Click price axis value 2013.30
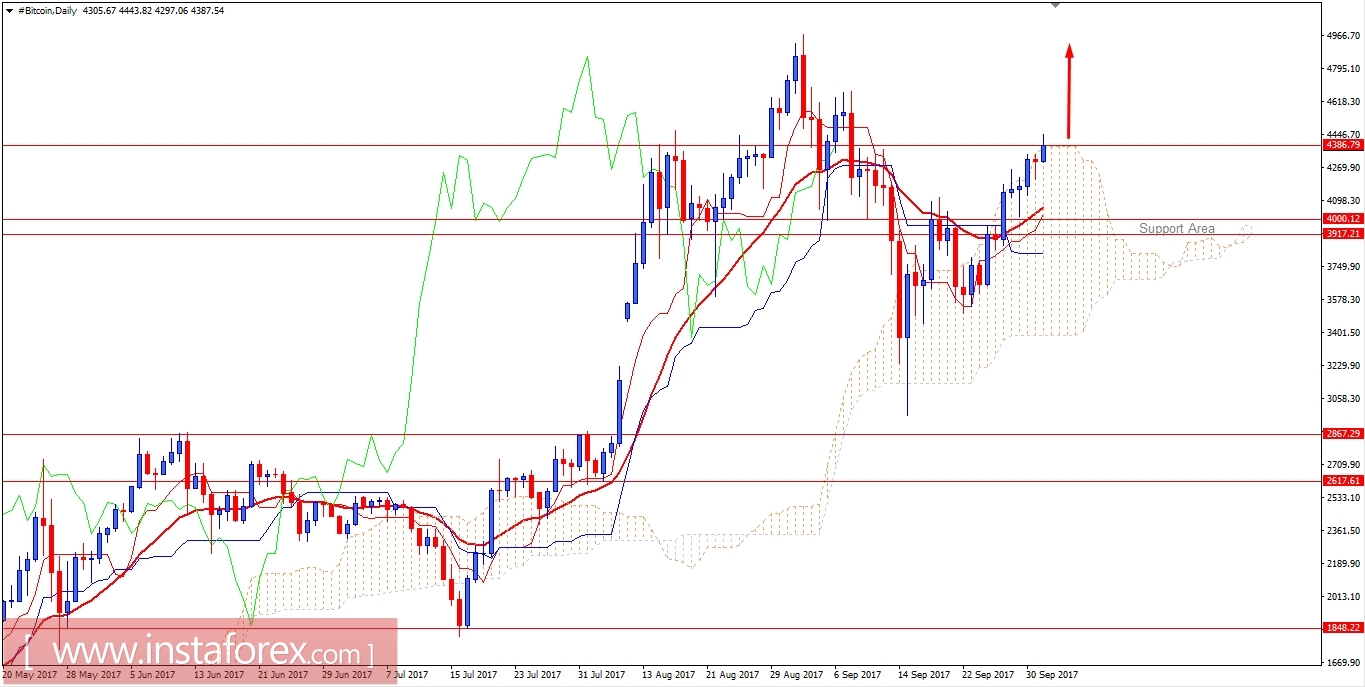1365x687 pixels. [x=1343, y=597]
